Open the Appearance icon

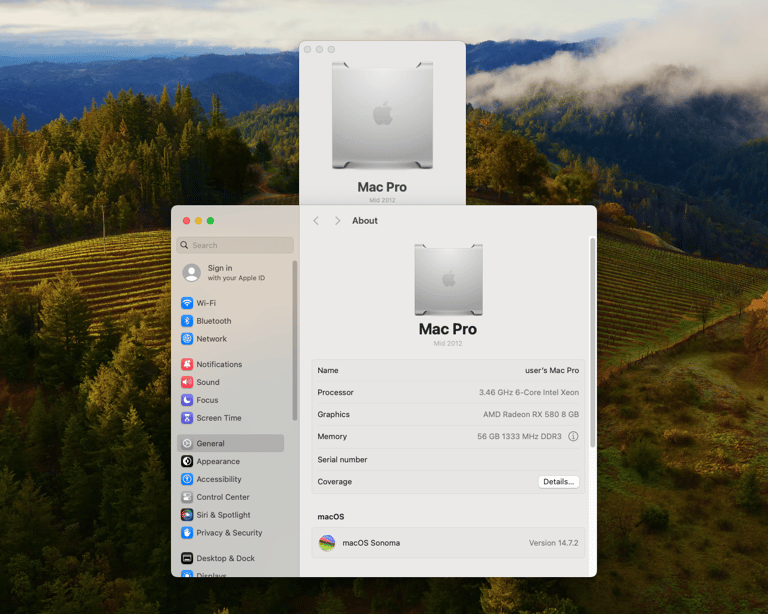187,461
